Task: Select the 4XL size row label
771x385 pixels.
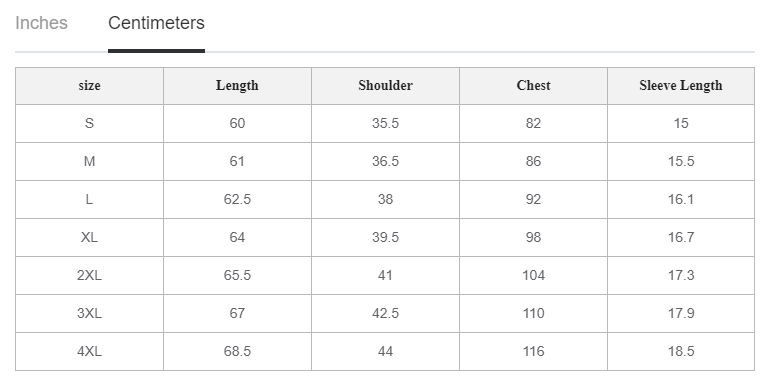Action: click(89, 352)
